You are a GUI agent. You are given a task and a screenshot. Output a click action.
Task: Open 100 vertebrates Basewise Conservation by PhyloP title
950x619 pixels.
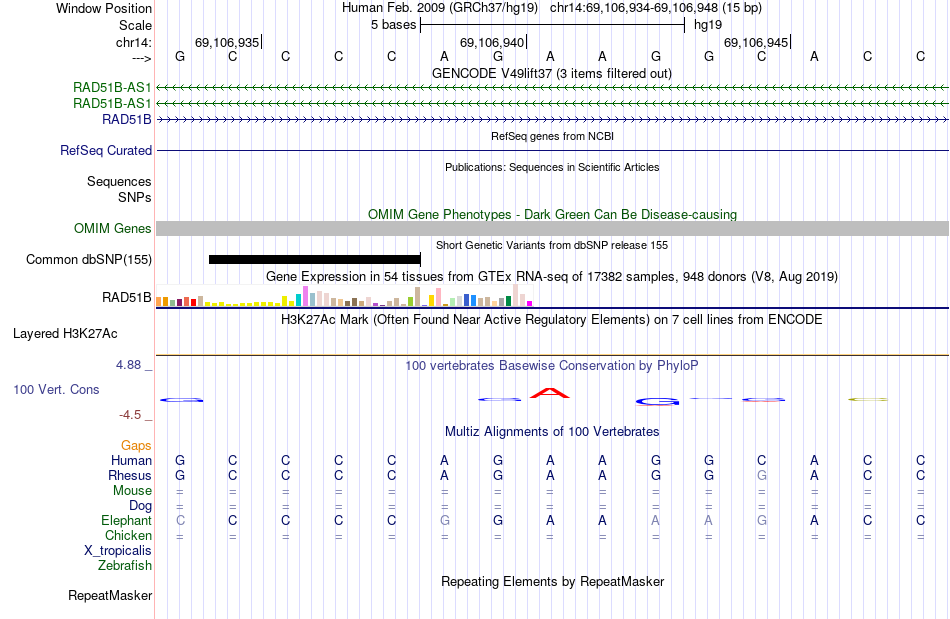click(552, 365)
